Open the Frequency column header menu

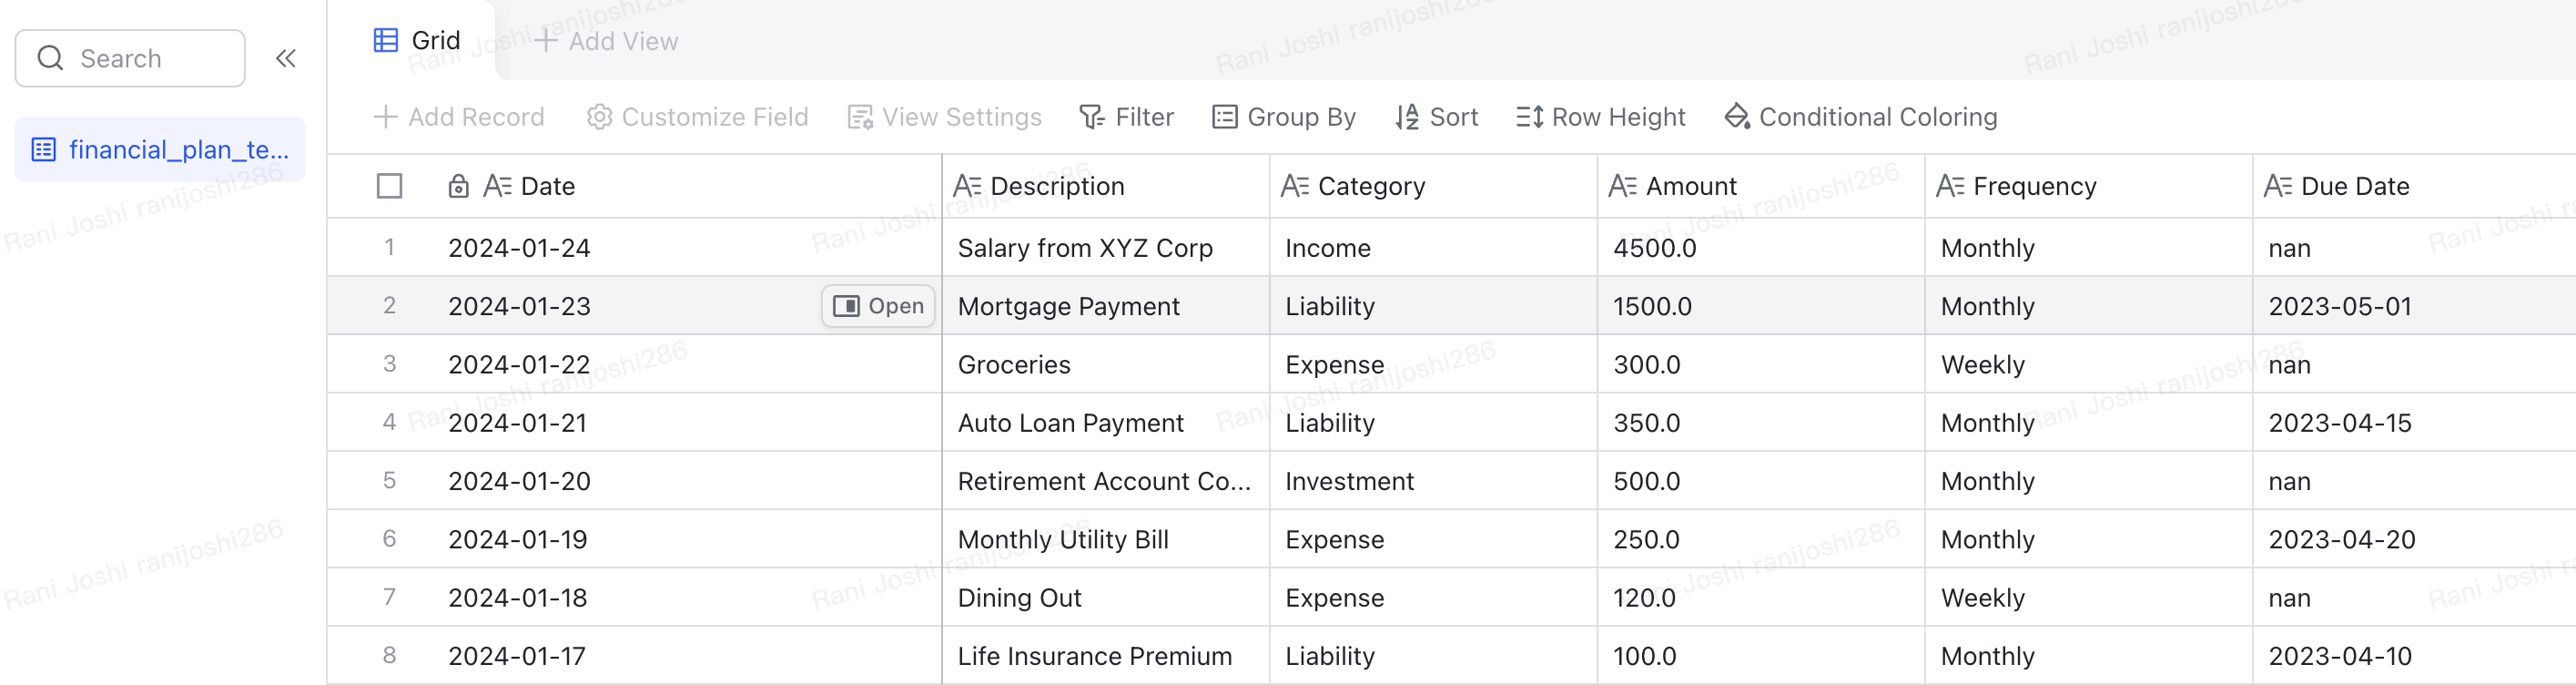(2033, 186)
